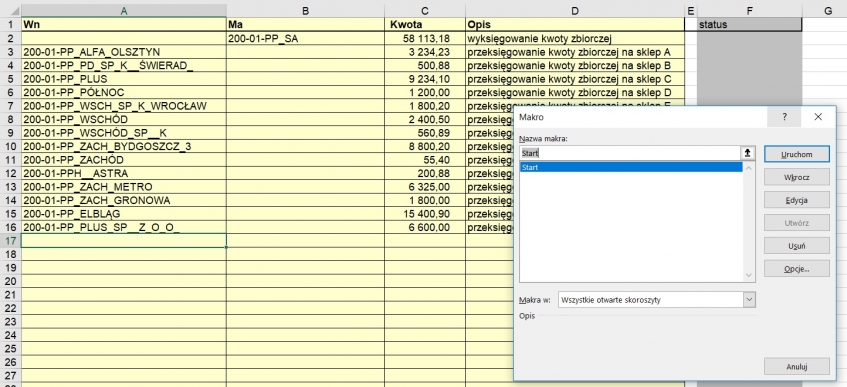The height and width of the screenshot is (387, 847).
Task: Select cell 200-01-PP_WSCH_SP_K_WROCŁAW
Action: (124, 106)
